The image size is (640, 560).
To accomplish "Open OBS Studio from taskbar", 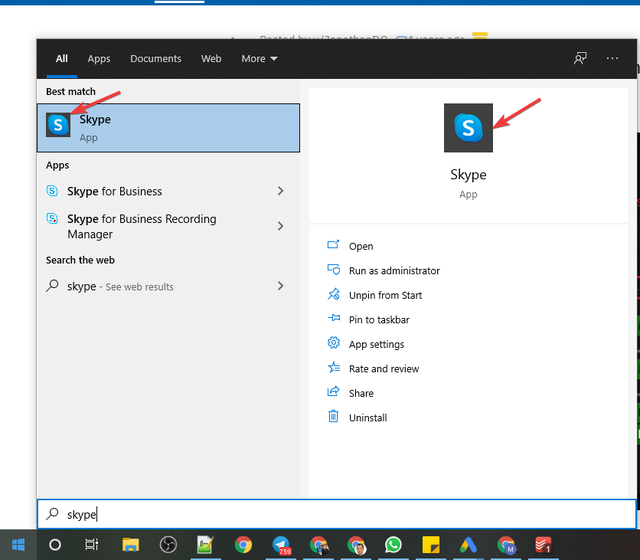I will click(x=168, y=544).
